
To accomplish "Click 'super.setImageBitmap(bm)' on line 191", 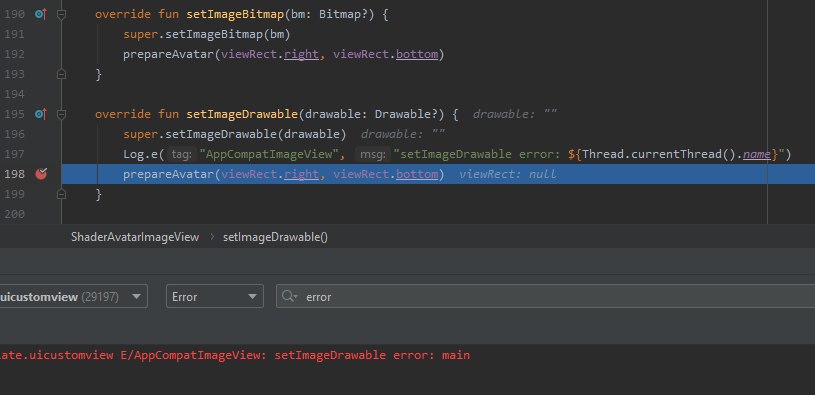I will [x=206, y=34].
